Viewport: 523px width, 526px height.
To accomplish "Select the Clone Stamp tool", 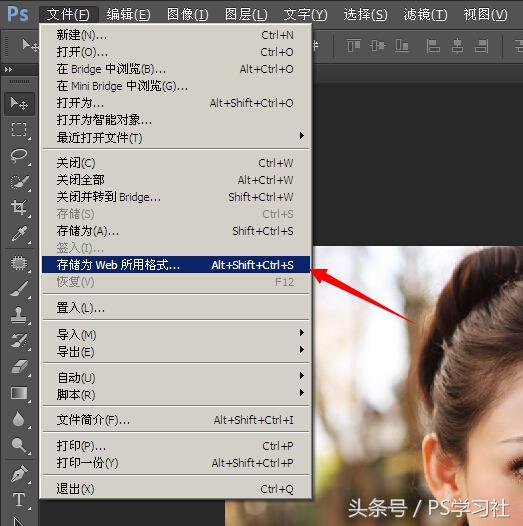I will click(x=19, y=315).
